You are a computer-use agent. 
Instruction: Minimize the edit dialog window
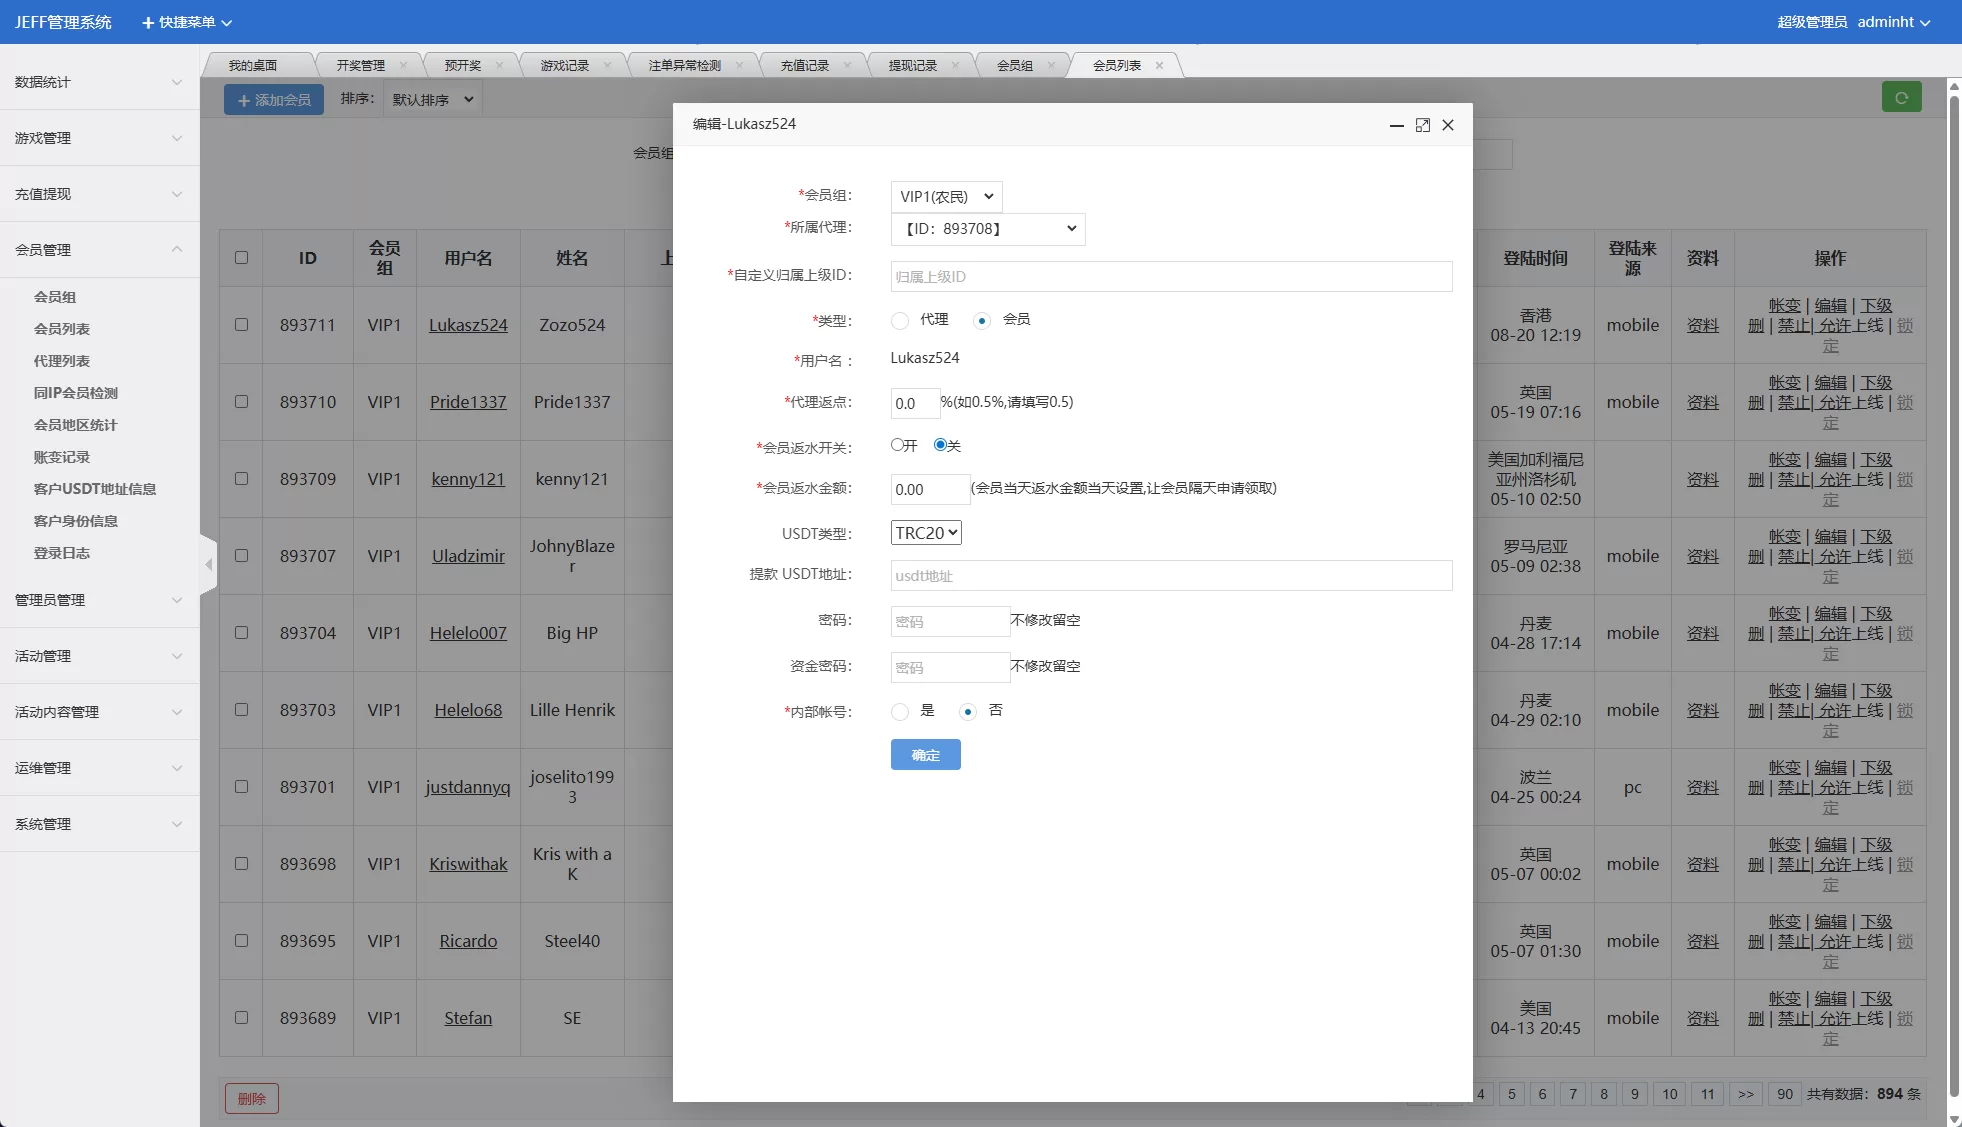point(1396,125)
